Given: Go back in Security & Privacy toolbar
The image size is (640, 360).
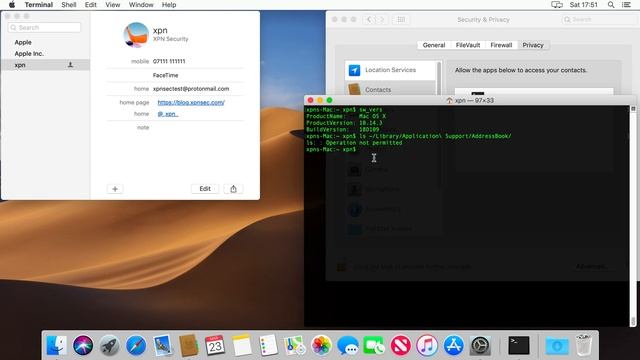Looking at the screenshot, I should [x=369, y=20].
